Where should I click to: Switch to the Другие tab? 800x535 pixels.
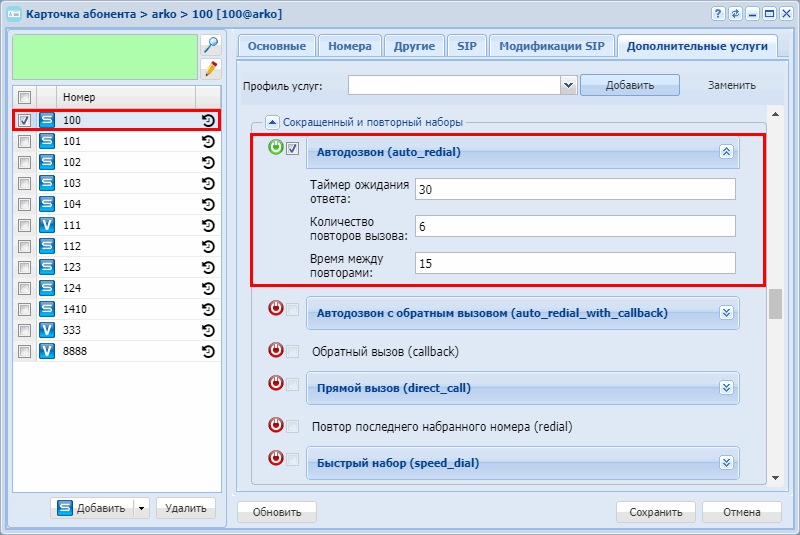pyautogui.click(x=414, y=46)
